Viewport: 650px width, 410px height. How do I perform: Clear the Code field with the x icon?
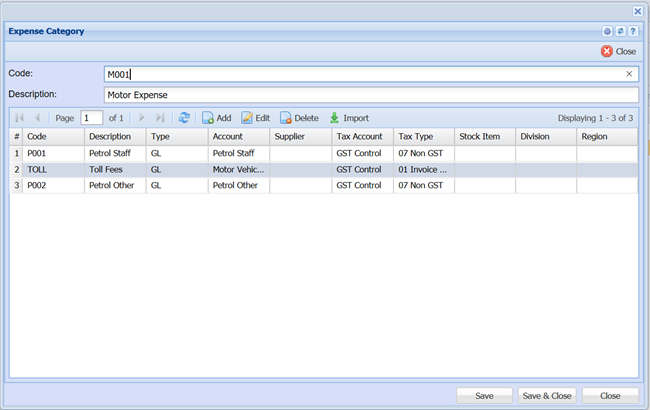629,74
